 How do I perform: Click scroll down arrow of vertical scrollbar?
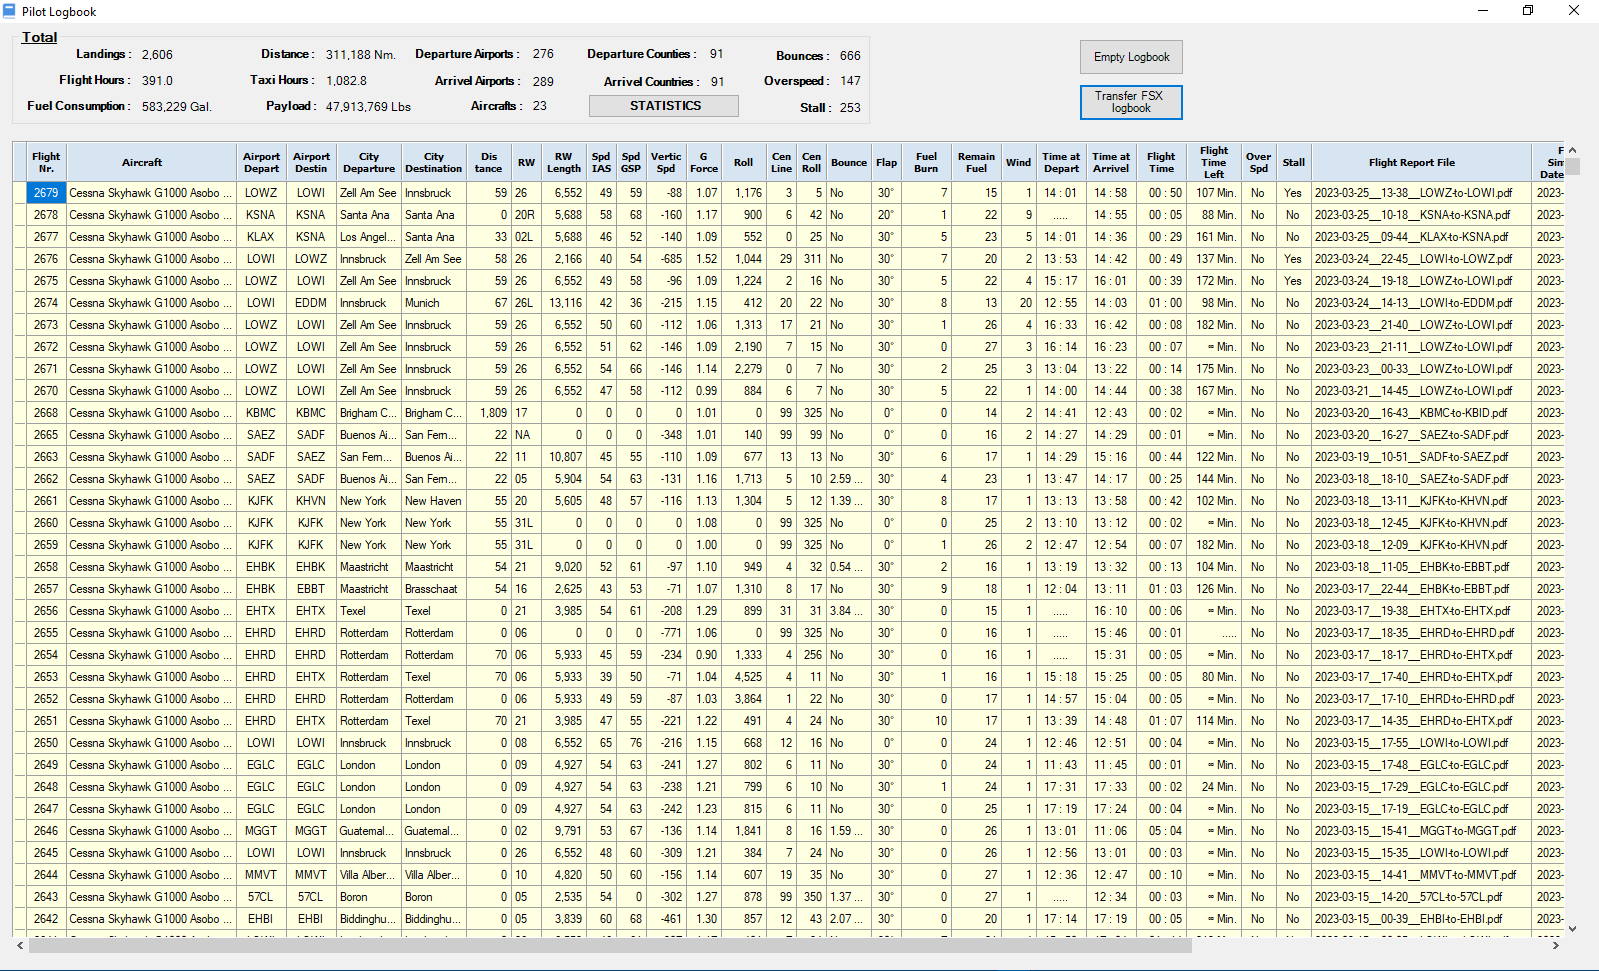pos(1572,928)
